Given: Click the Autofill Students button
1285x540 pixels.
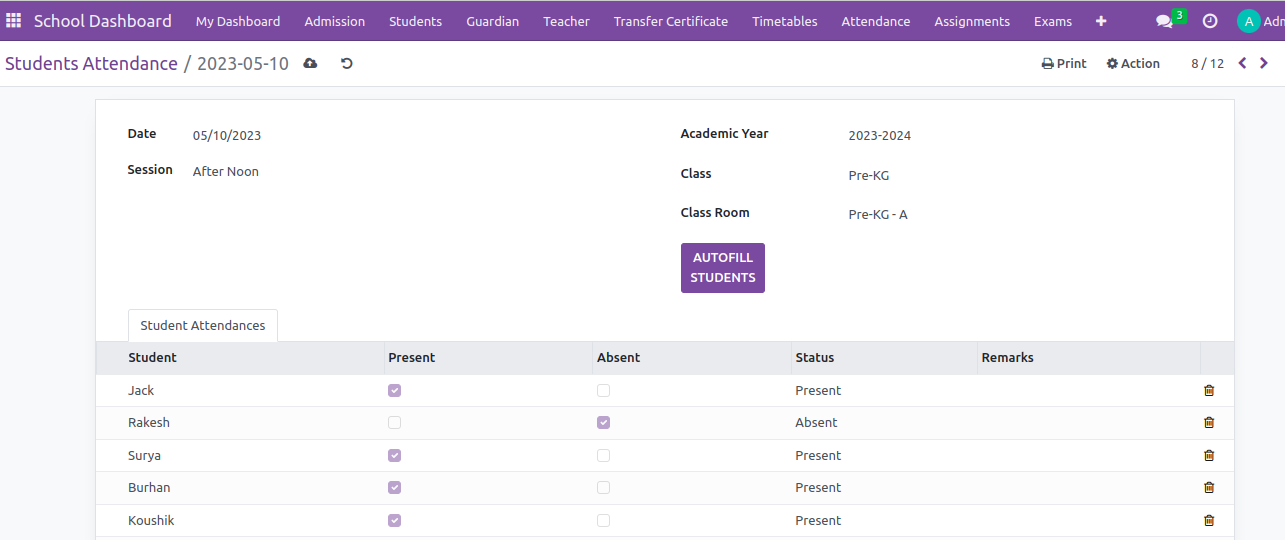Looking at the screenshot, I should click(723, 268).
